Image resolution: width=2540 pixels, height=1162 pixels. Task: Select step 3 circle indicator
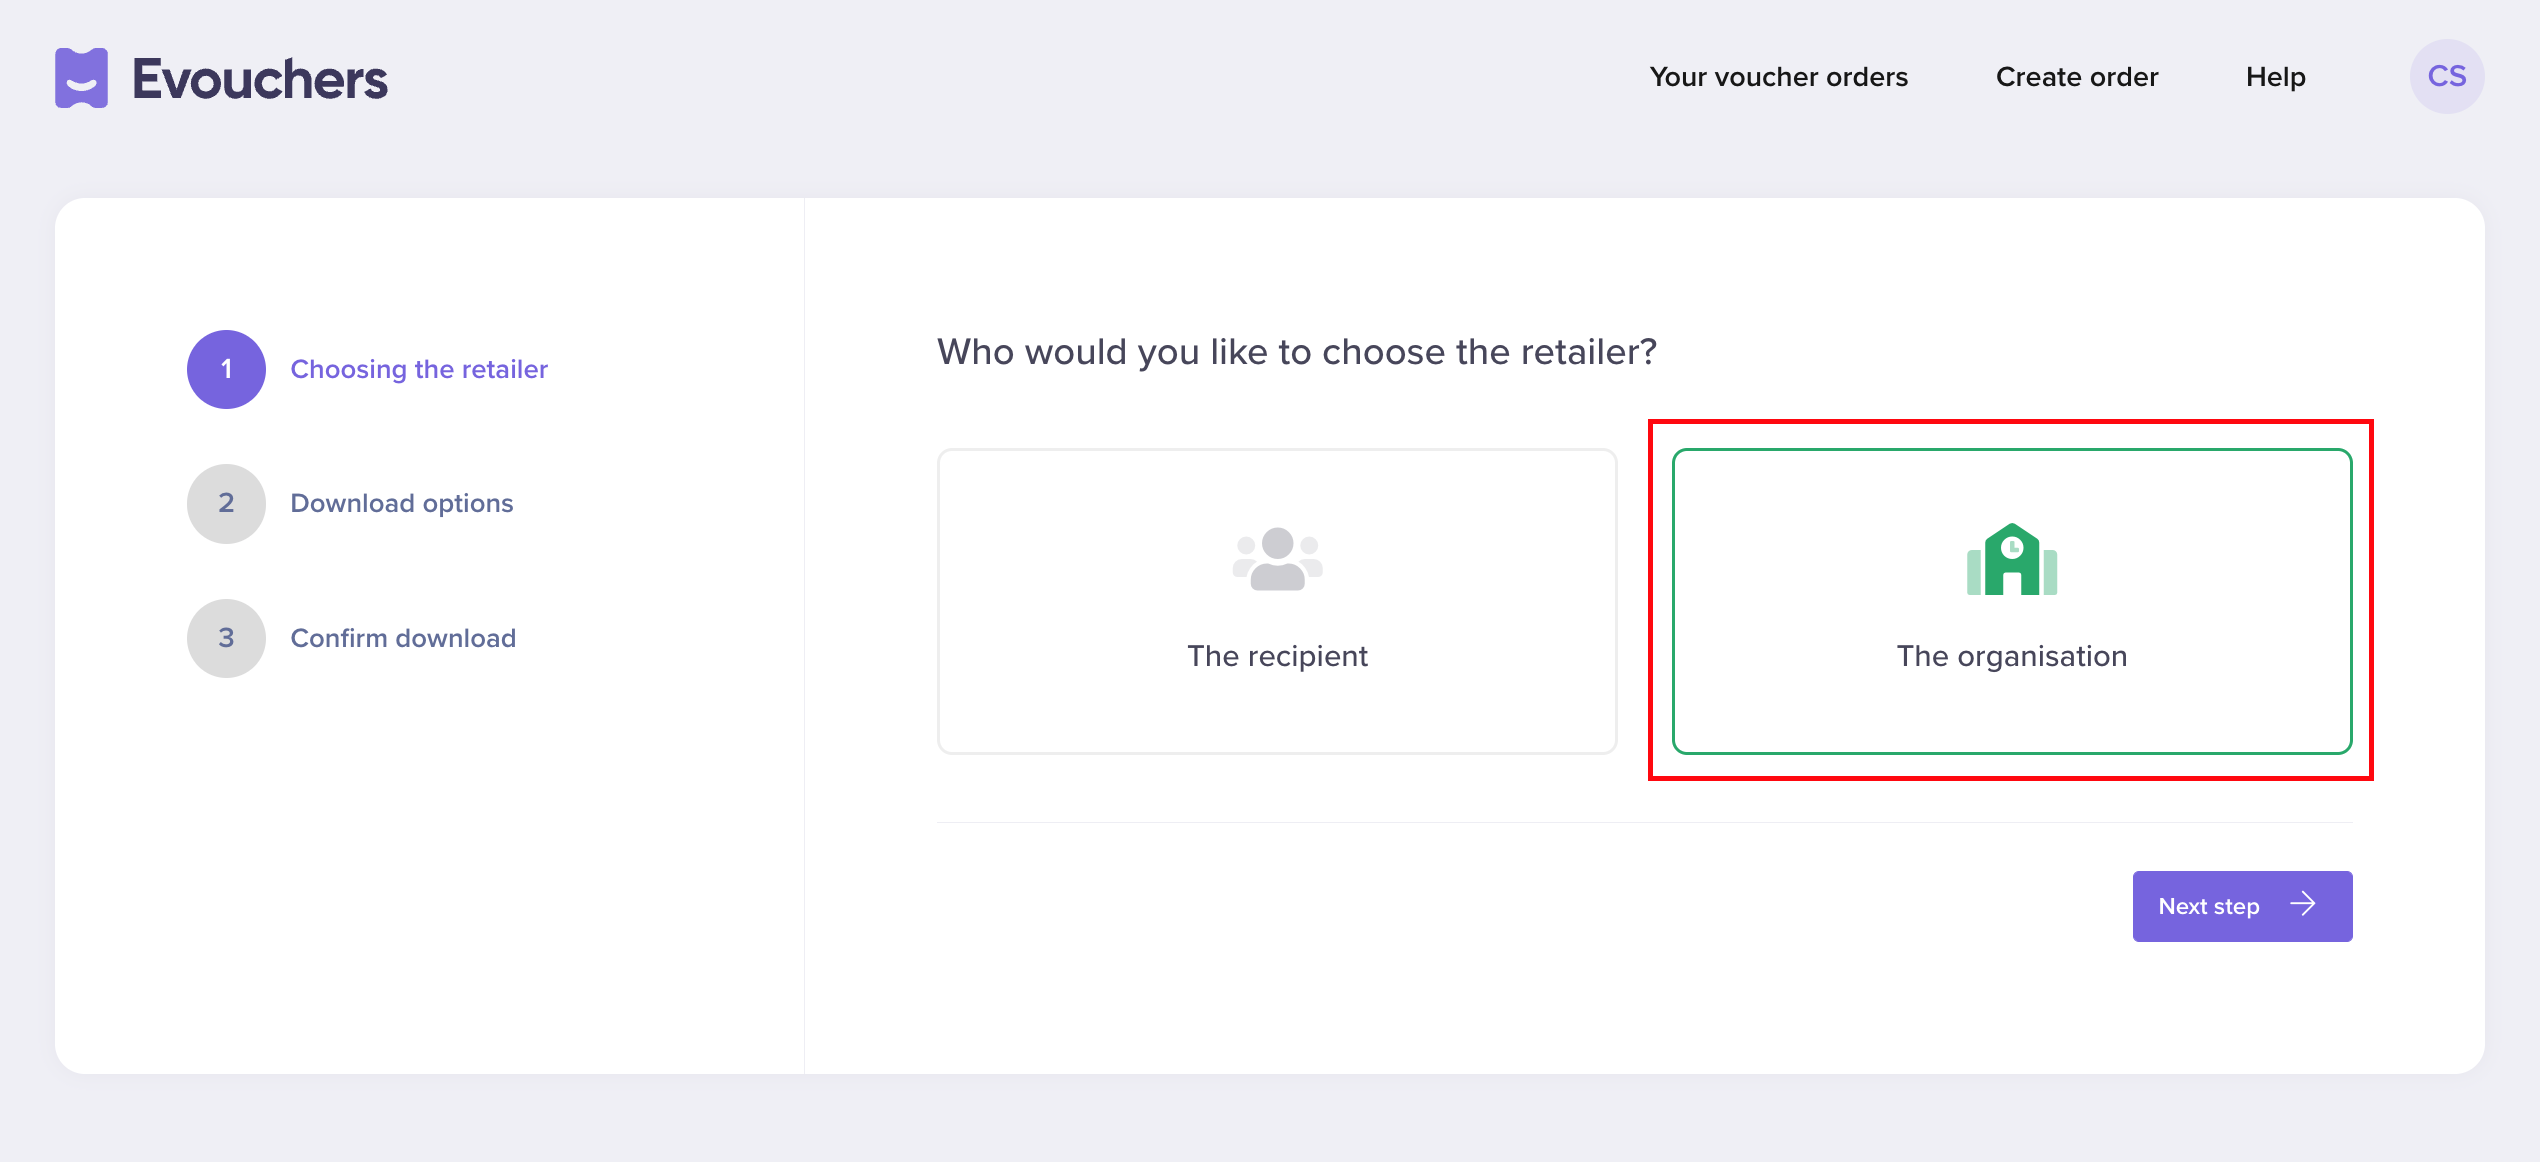click(x=226, y=638)
